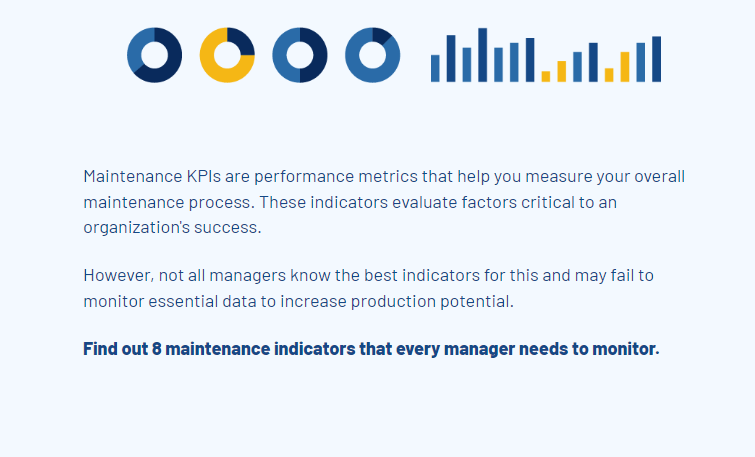Click the mostly light blue donut chart

[373, 55]
